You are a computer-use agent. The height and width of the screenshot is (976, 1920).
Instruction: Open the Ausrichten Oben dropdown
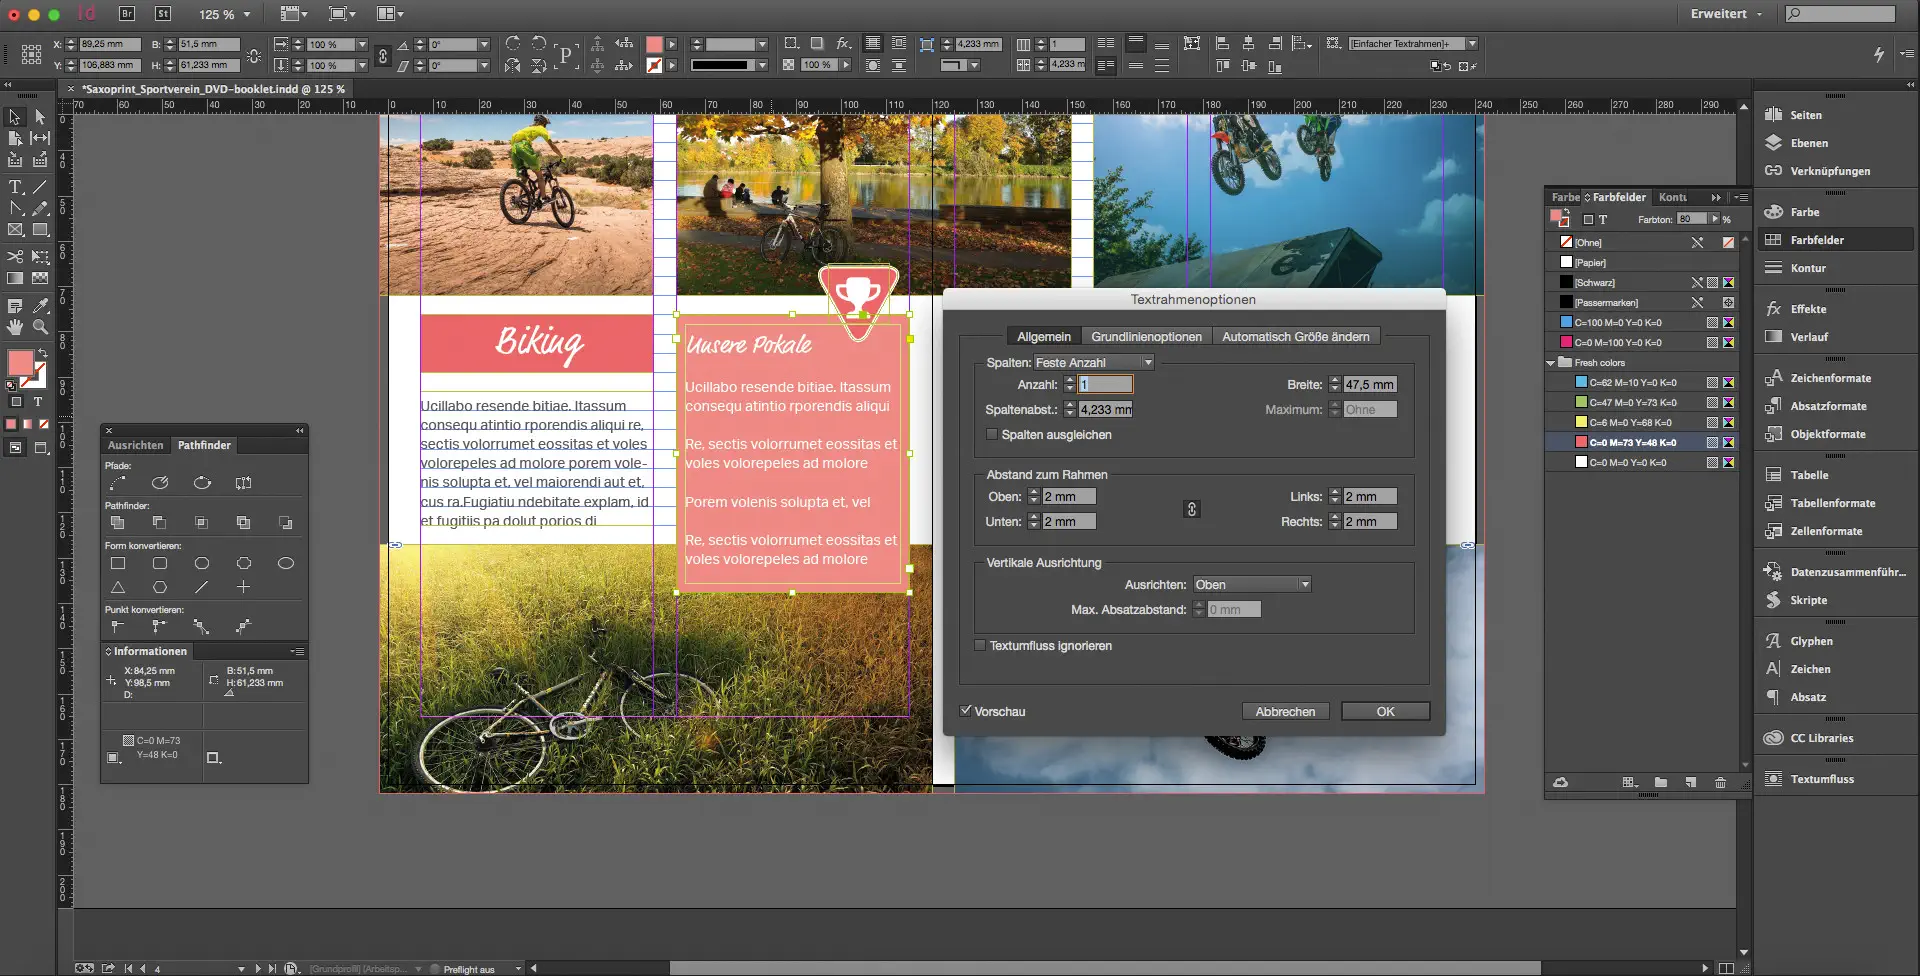(x=1250, y=585)
